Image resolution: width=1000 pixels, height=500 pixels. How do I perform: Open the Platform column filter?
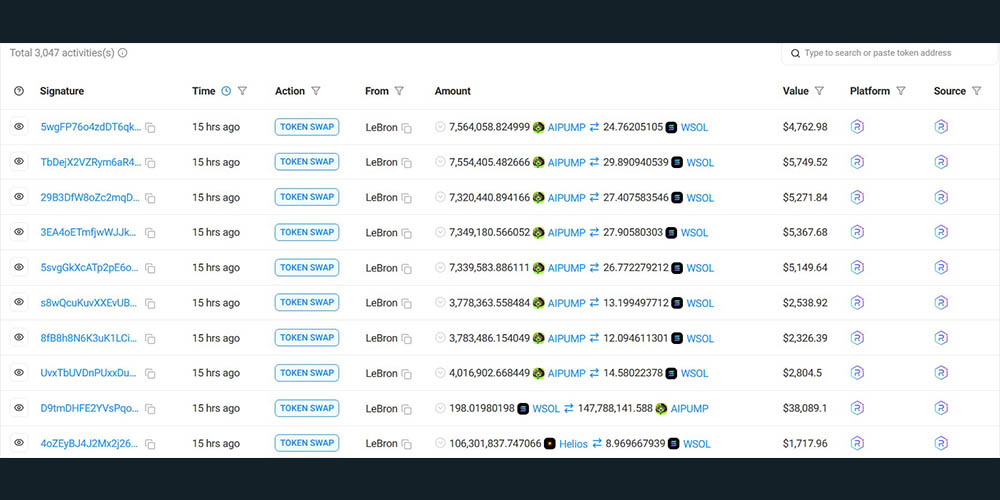click(x=901, y=91)
